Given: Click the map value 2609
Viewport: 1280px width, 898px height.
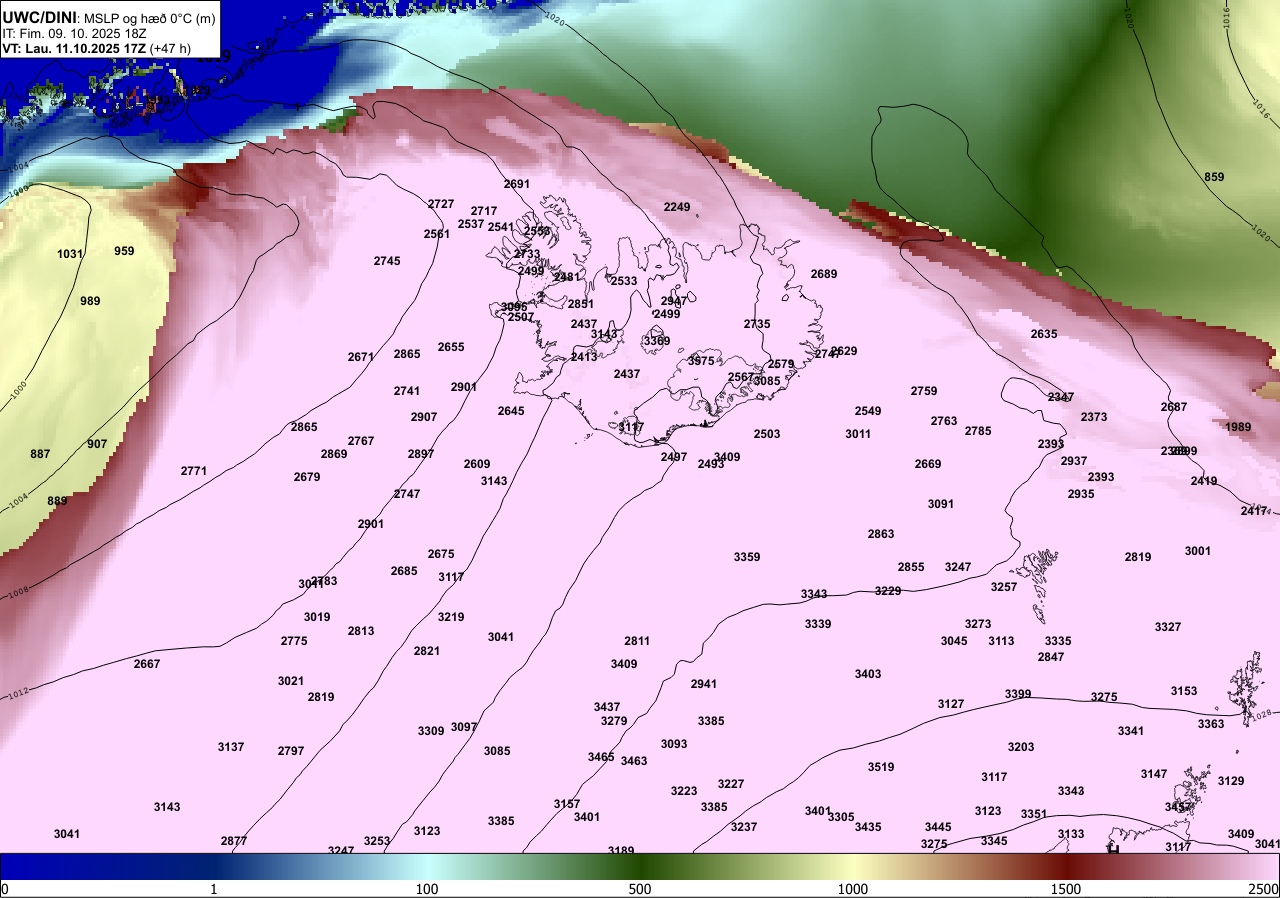Looking at the screenshot, I should coord(477,464).
